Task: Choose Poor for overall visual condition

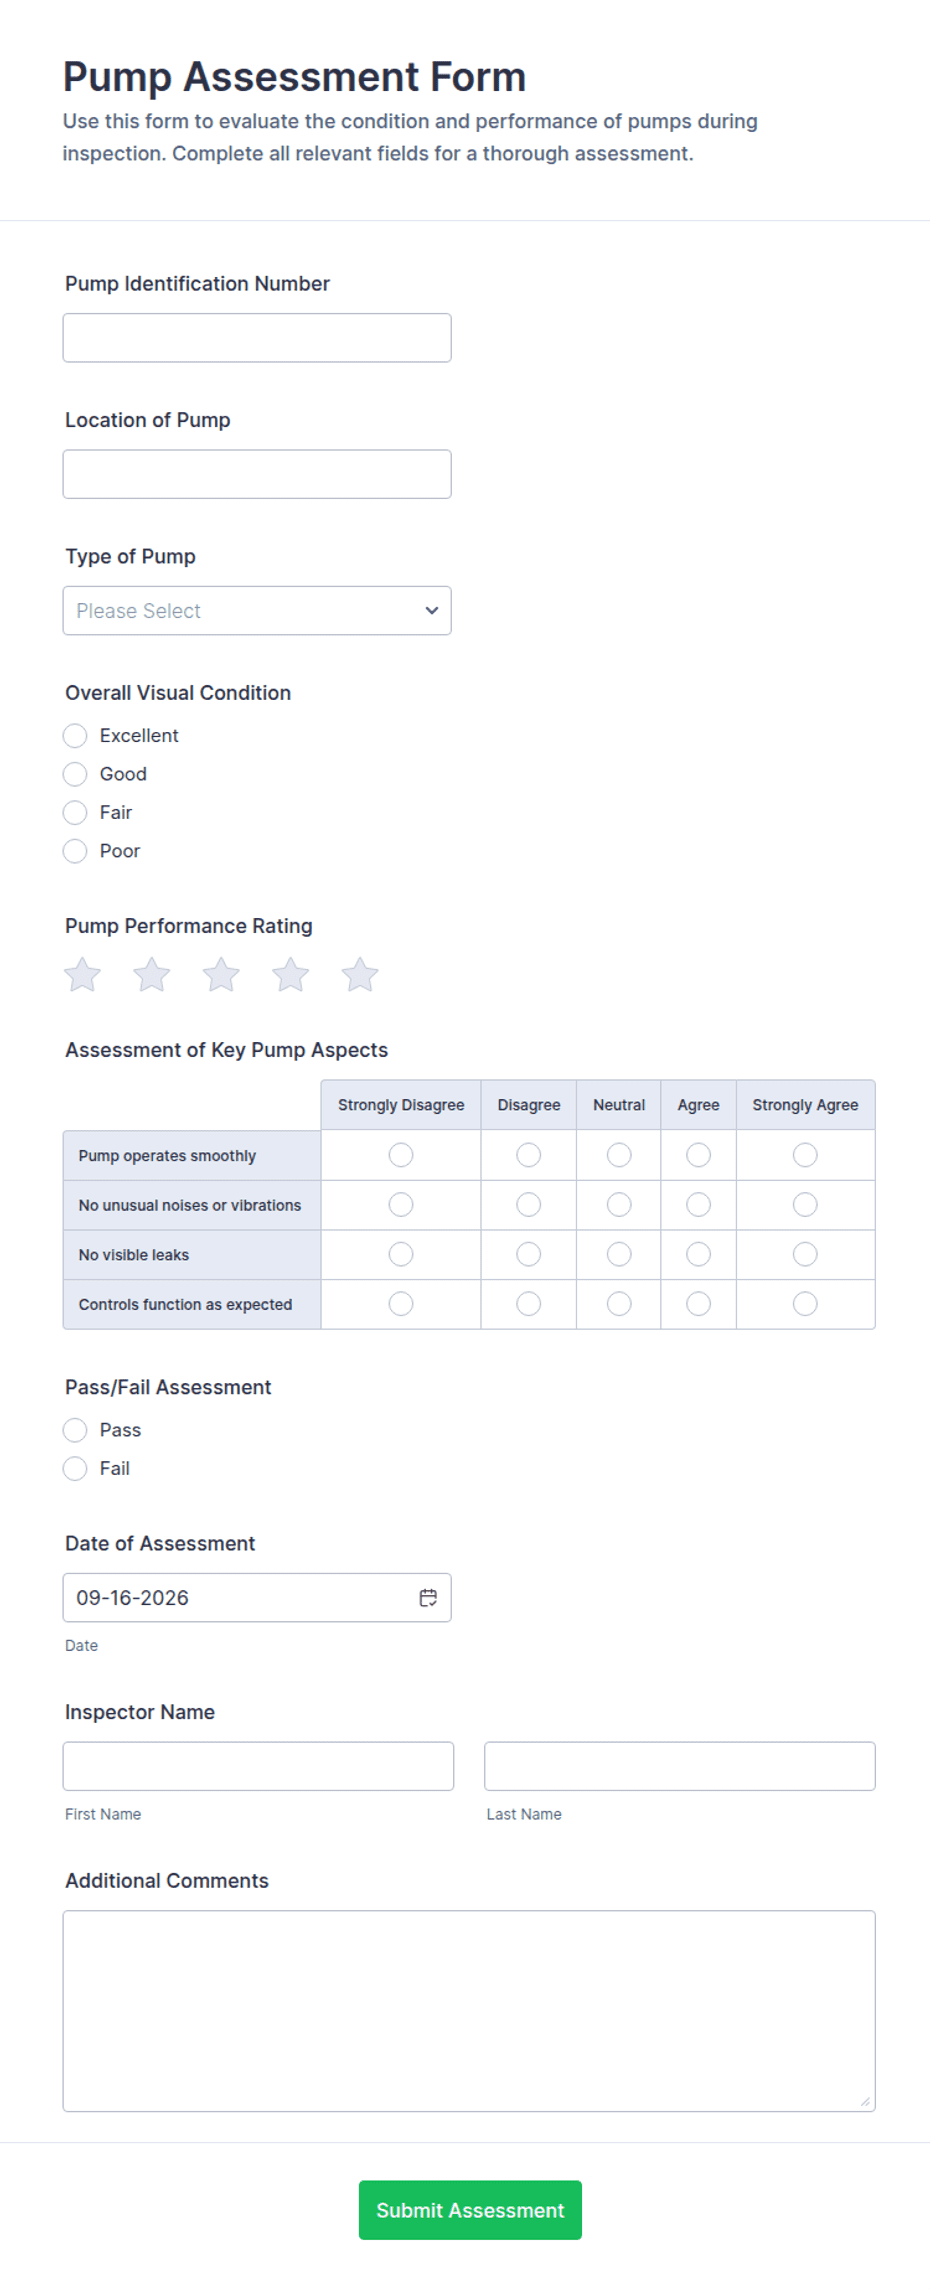Action: click(75, 851)
